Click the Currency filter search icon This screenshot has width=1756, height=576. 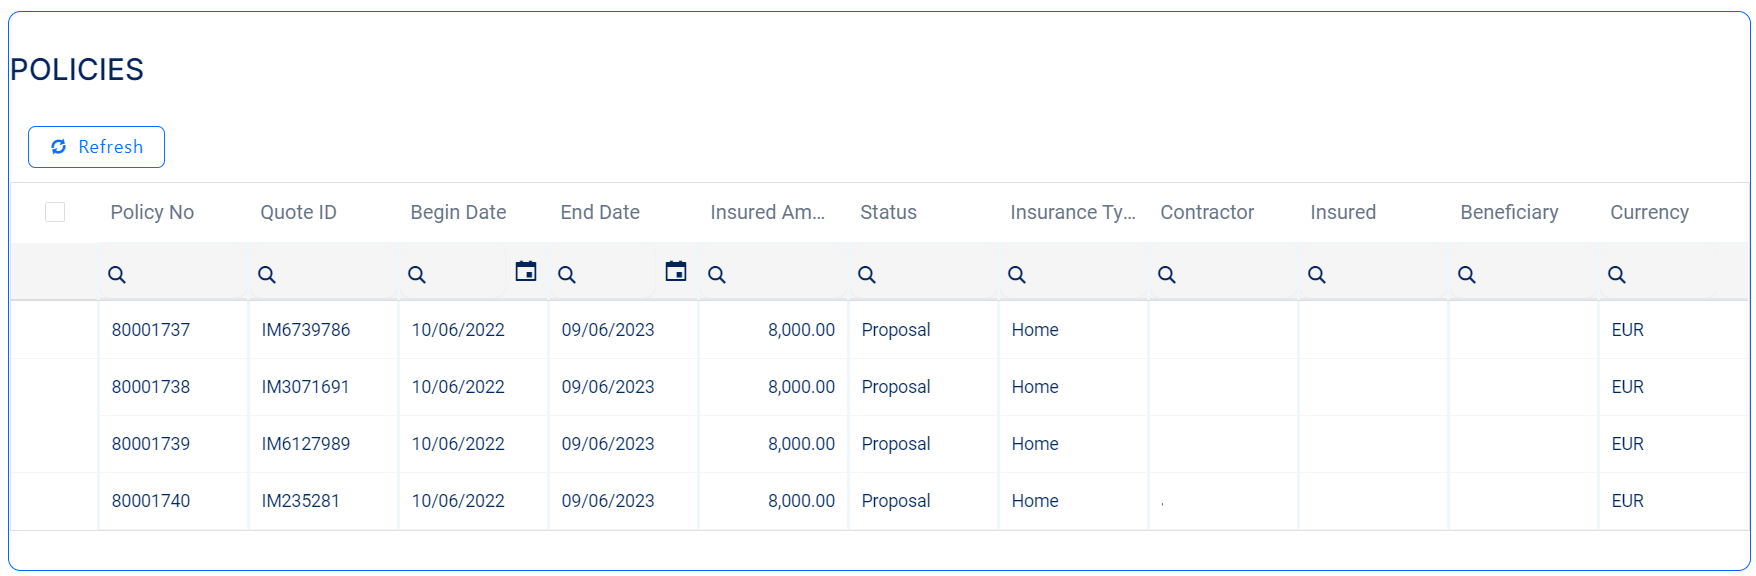click(x=1617, y=274)
